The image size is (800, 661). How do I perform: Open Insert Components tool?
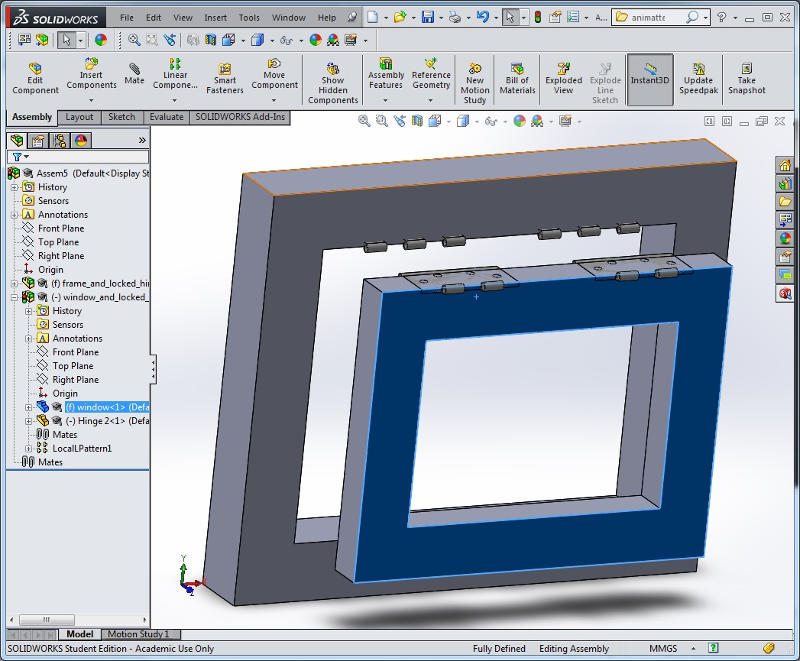[x=91, y=73]
